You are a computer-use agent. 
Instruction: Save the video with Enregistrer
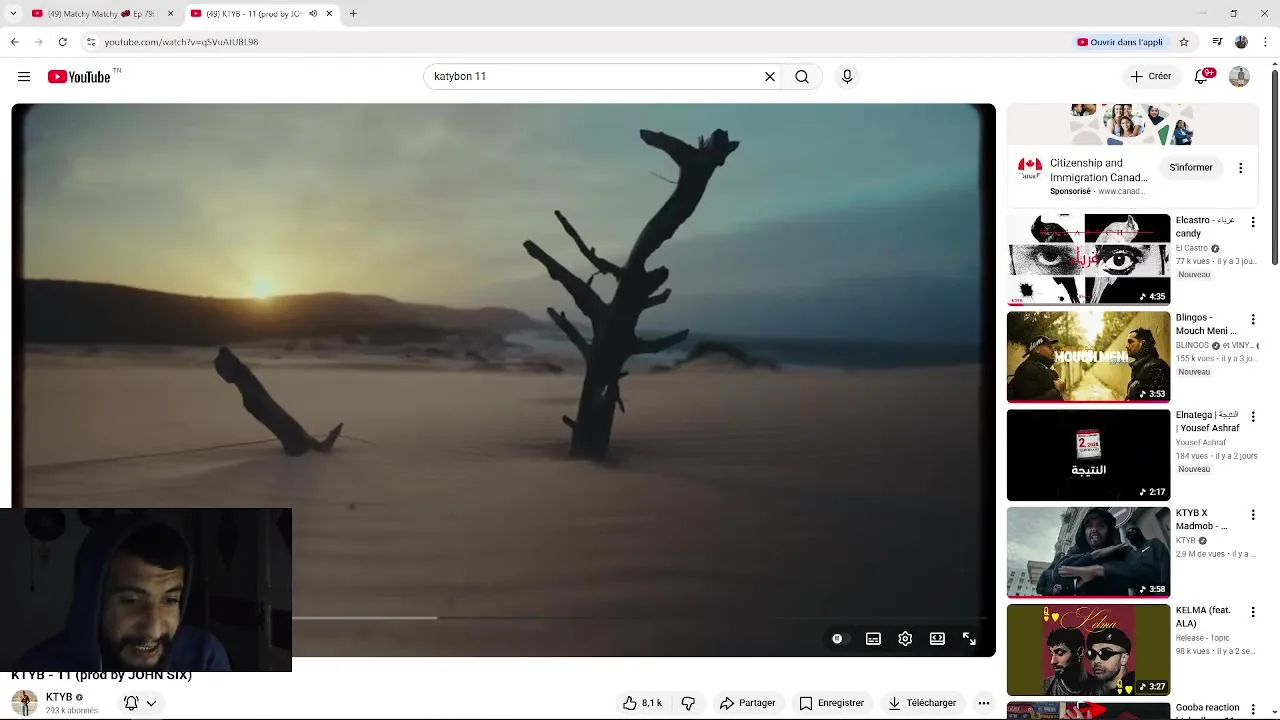831,703
